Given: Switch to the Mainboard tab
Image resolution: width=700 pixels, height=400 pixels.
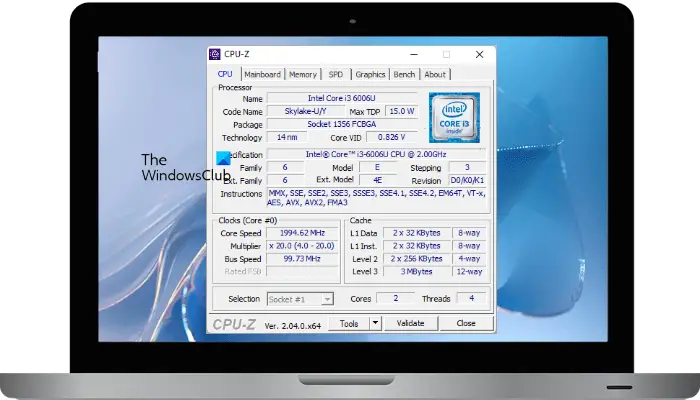Looking at the screenshot, I should 262,75.
